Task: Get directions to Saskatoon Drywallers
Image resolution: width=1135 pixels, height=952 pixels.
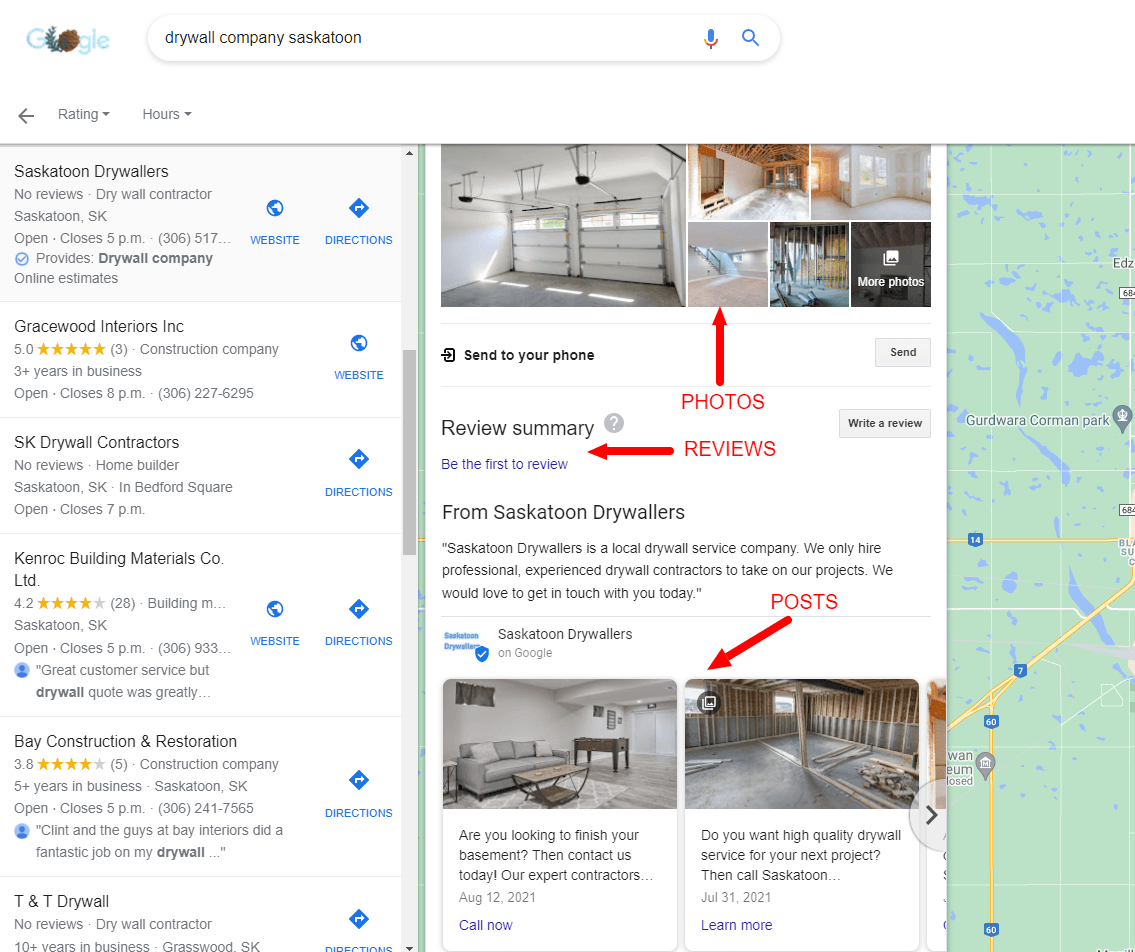Action: point(358,208)
